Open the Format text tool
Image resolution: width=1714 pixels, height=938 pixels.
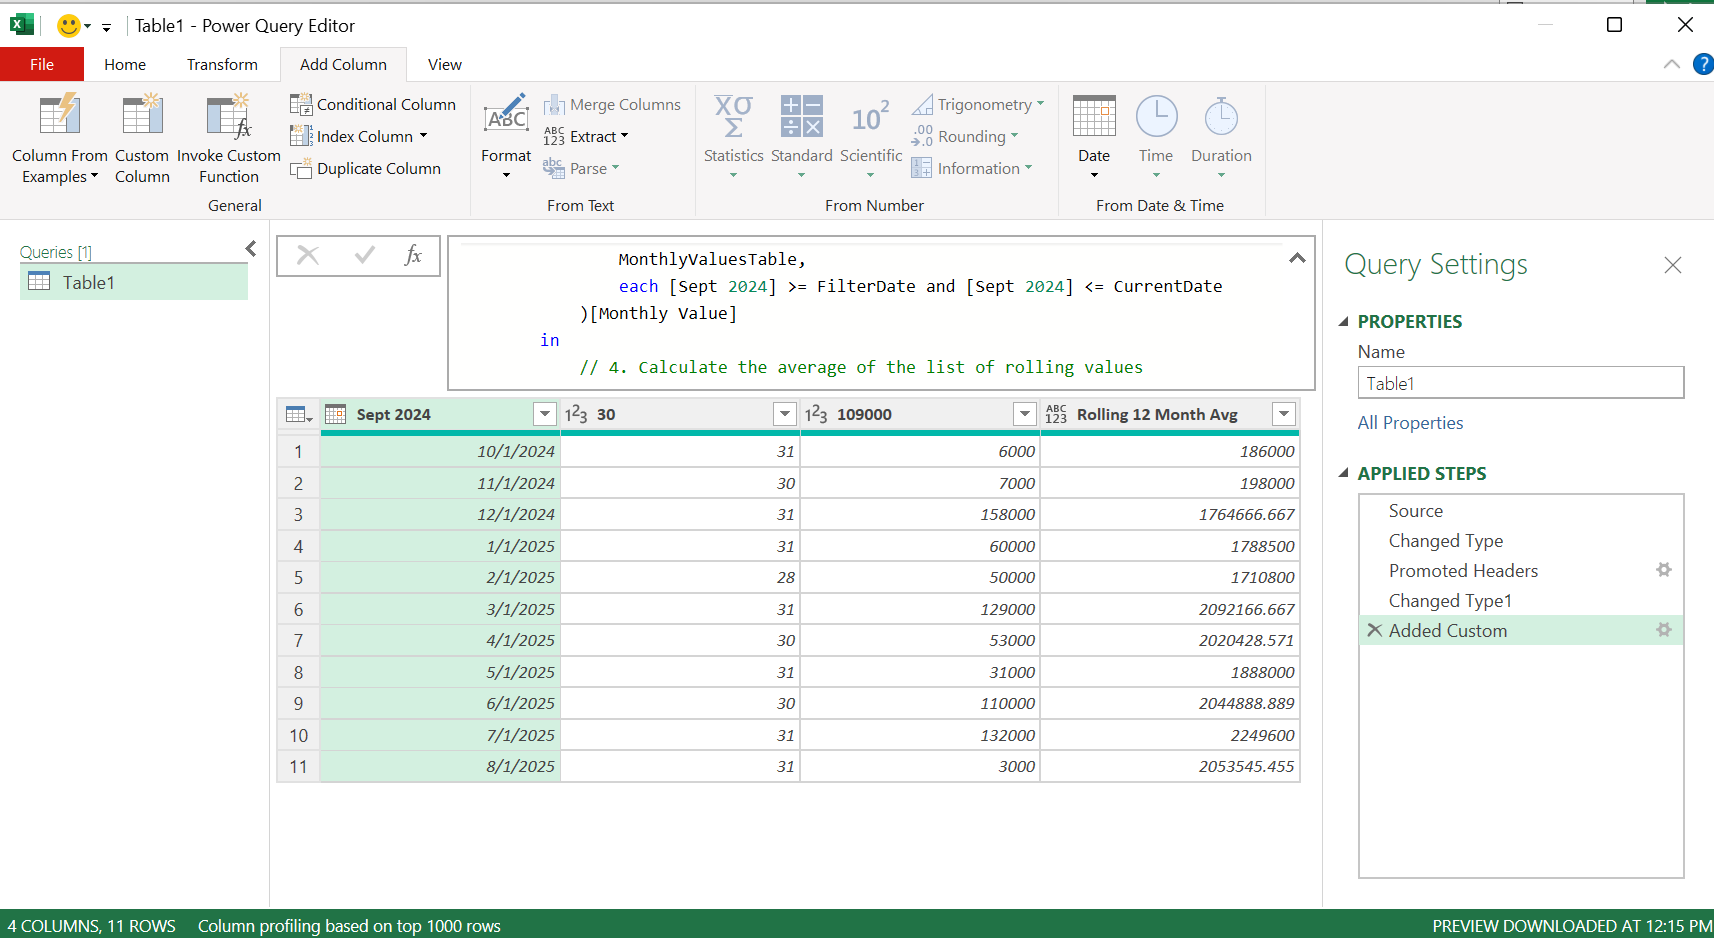pos(506,137)
